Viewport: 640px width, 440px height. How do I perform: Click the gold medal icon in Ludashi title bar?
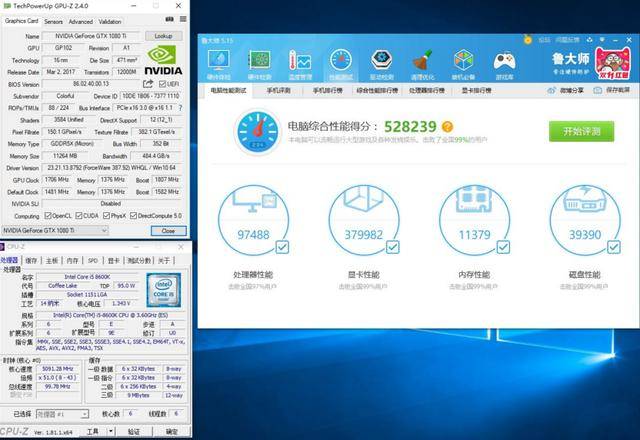pos(528,40)
